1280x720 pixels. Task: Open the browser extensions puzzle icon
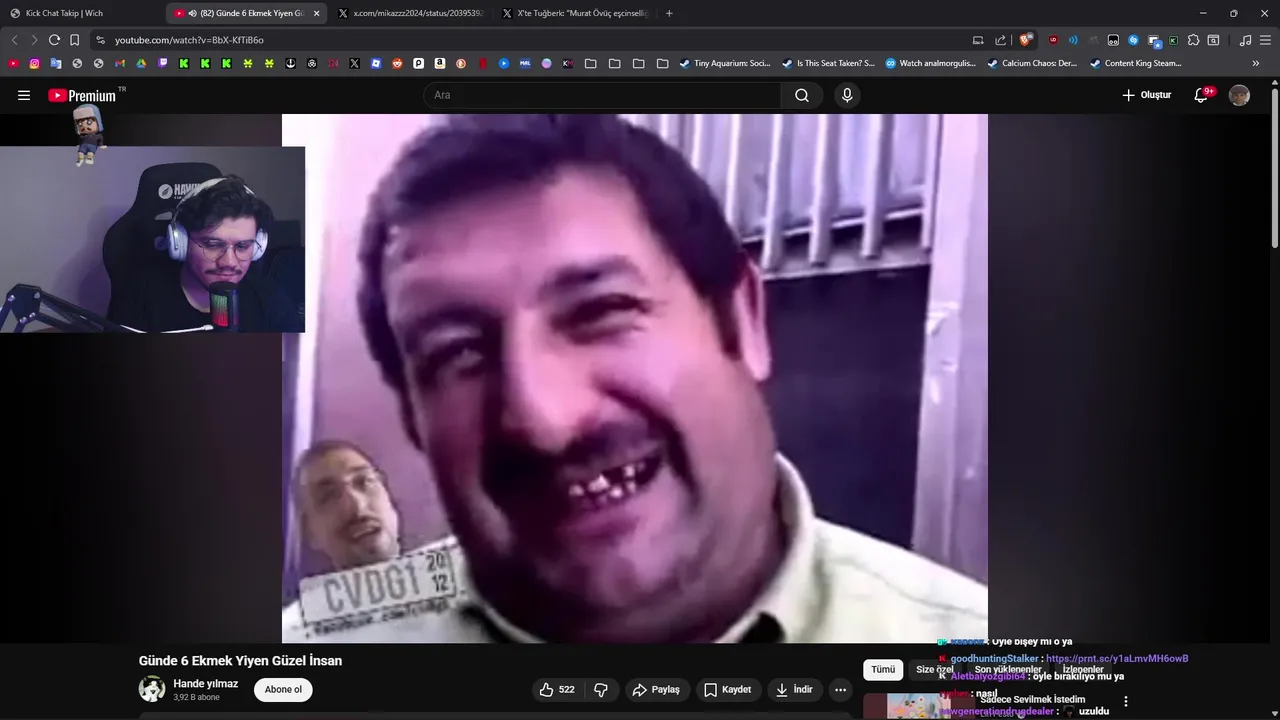(x=1193, y=40)
